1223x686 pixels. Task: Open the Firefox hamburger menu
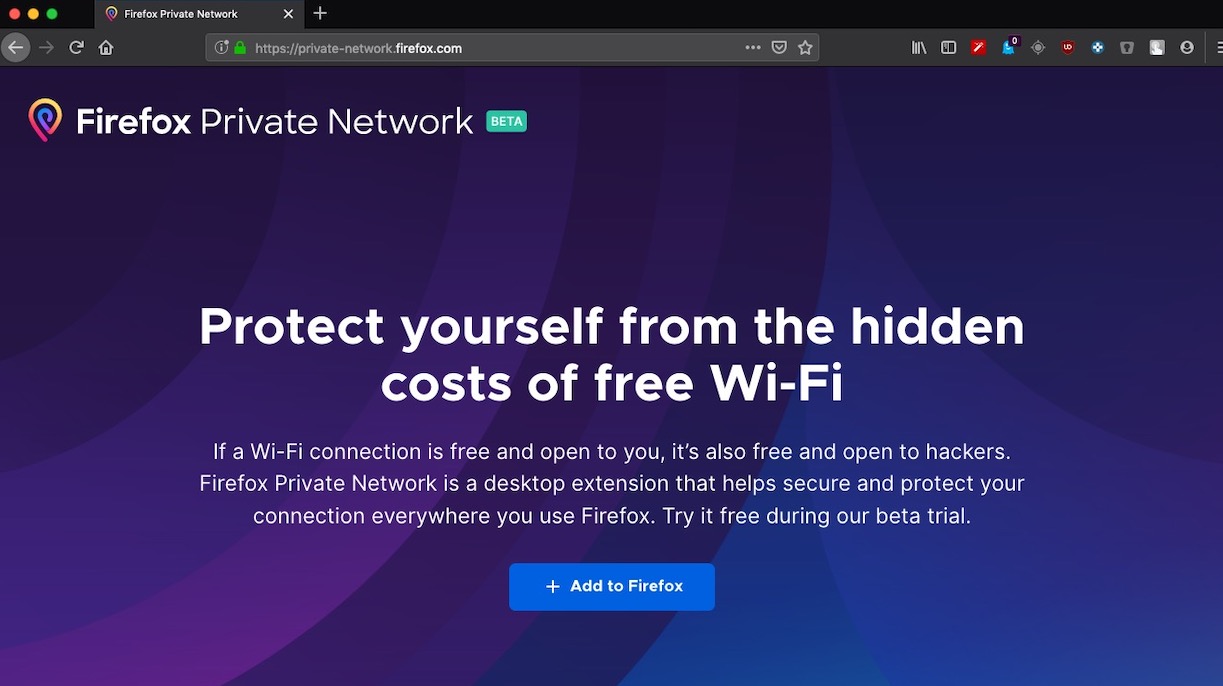(1218, 48)
